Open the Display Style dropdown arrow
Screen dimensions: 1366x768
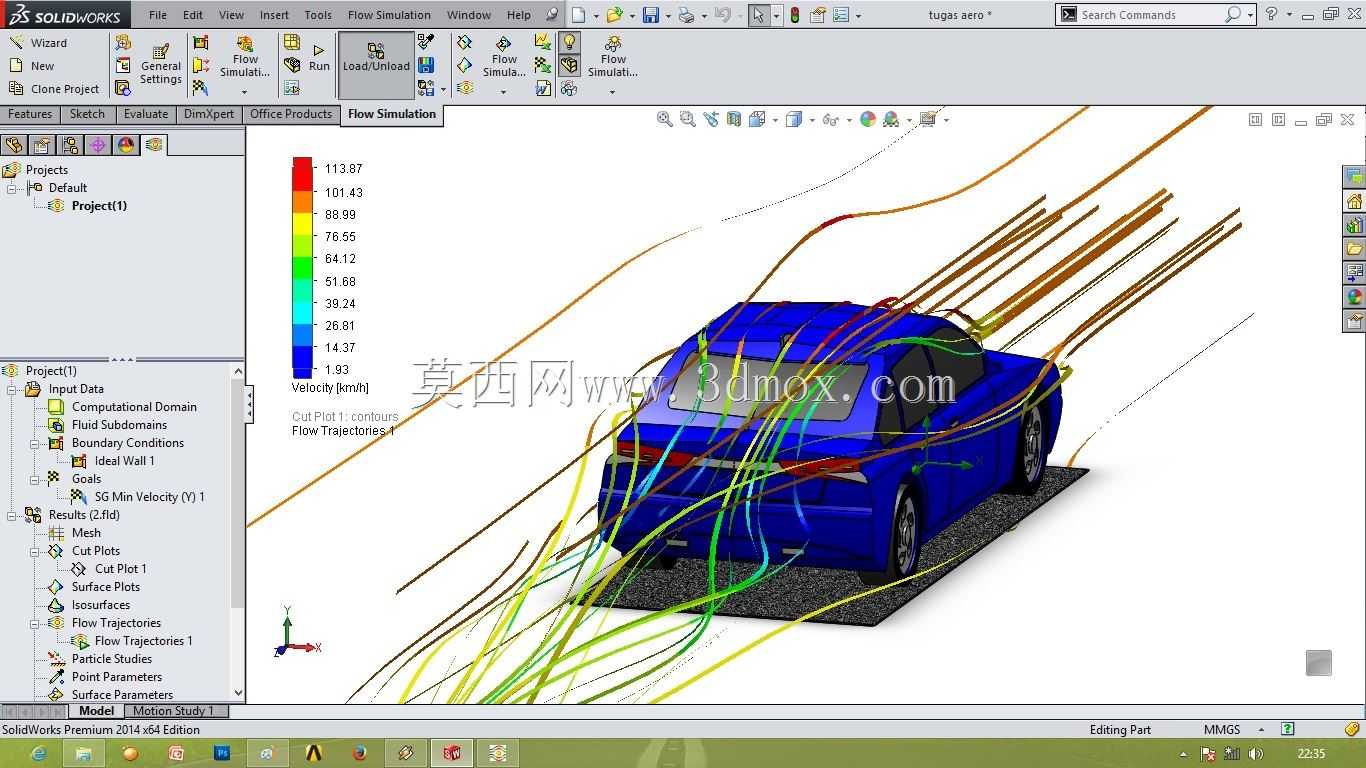pos(812,120)
